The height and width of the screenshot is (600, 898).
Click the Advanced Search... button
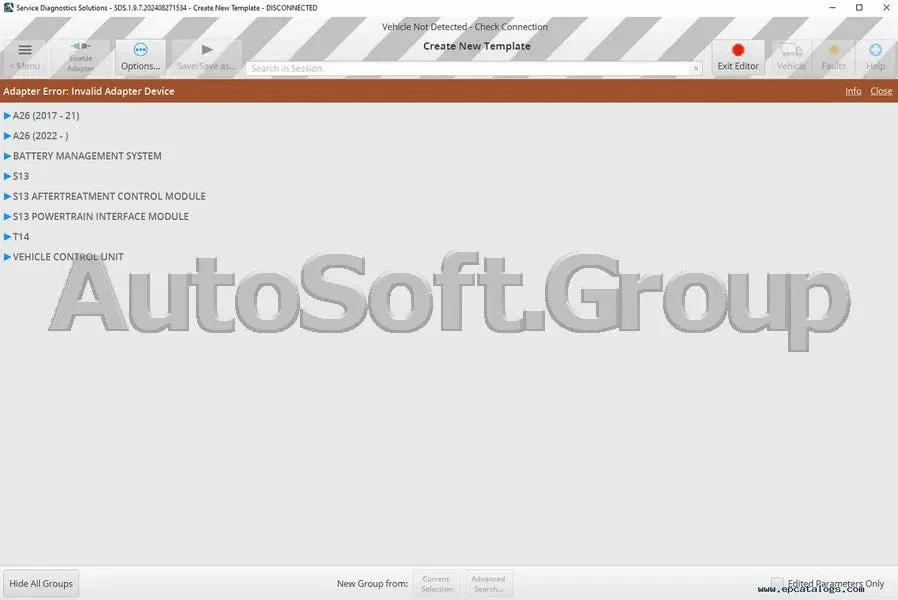point(489,583)
